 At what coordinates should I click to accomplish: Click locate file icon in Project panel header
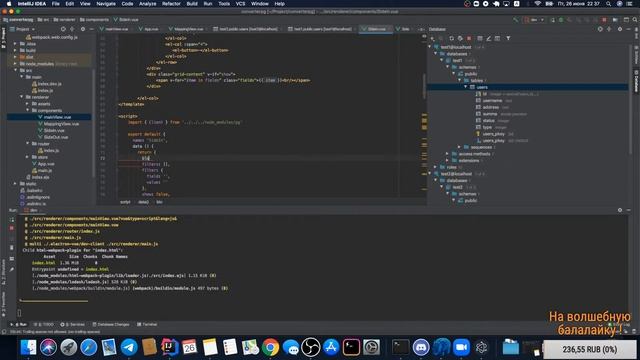pos(63,29)
